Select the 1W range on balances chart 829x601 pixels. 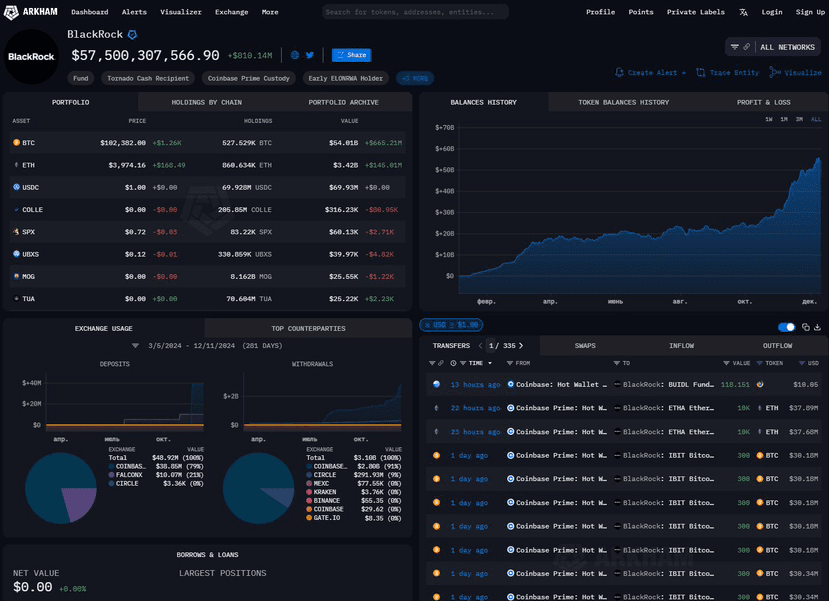(x=769, y=119)
